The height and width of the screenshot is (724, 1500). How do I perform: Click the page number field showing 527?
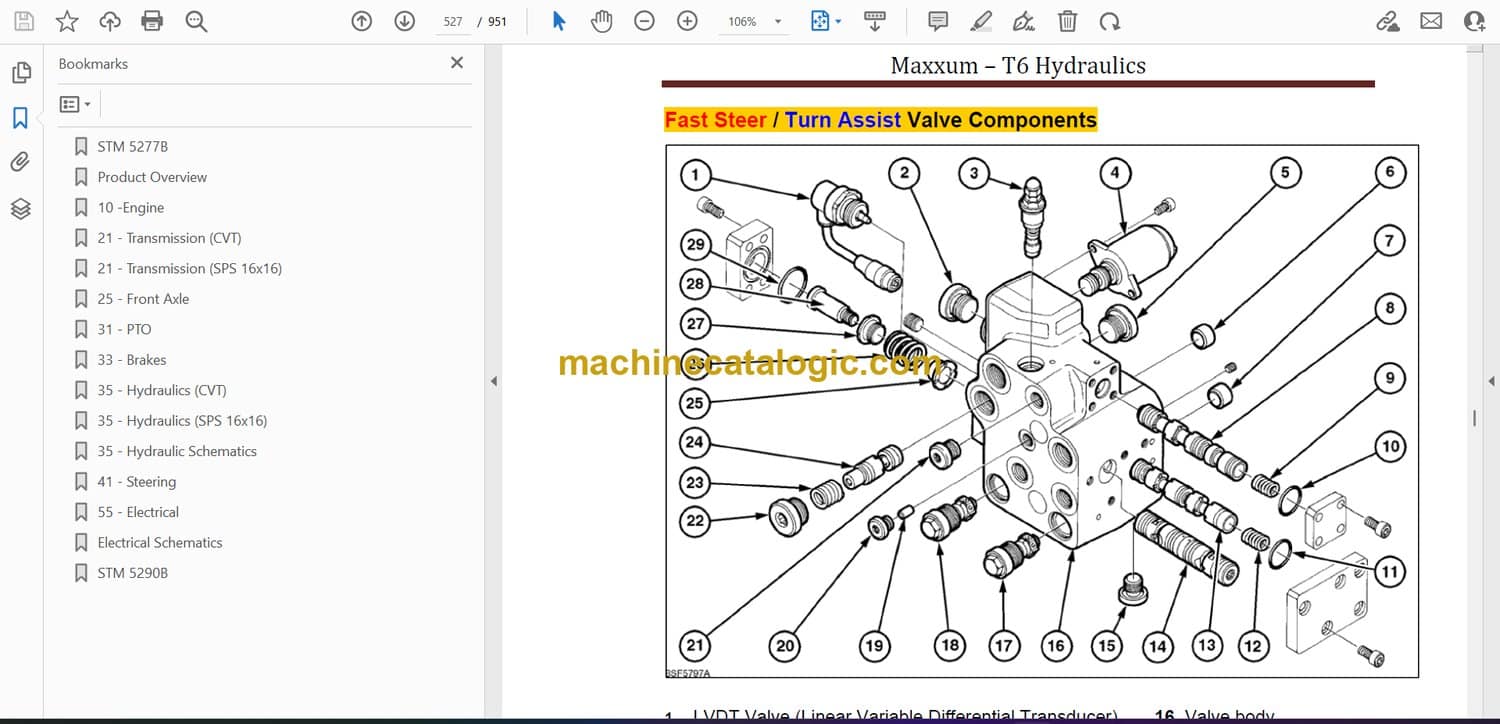(453, 21)
